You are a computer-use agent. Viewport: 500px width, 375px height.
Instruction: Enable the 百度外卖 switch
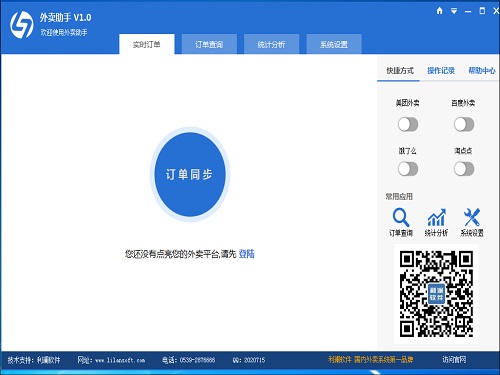pyautogui.click(x=464, y=125)
